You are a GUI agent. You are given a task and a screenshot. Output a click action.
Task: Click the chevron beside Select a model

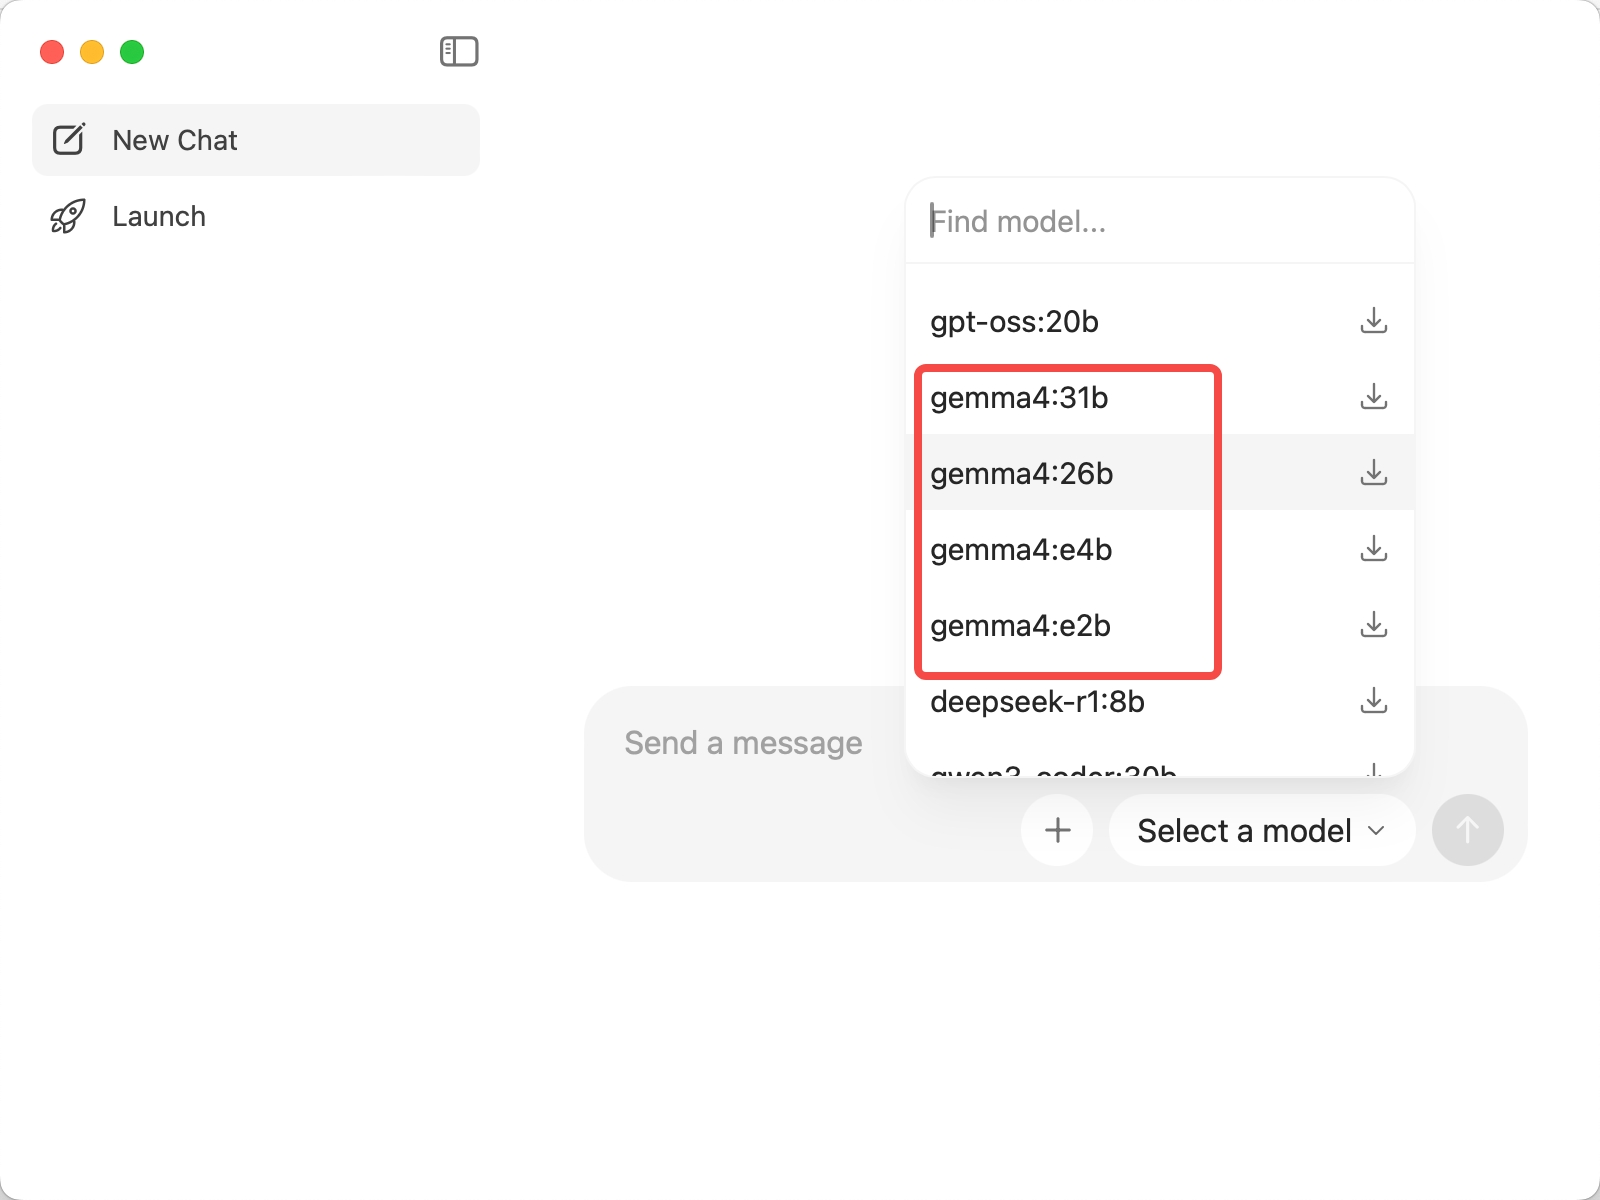coord(1377,831)
